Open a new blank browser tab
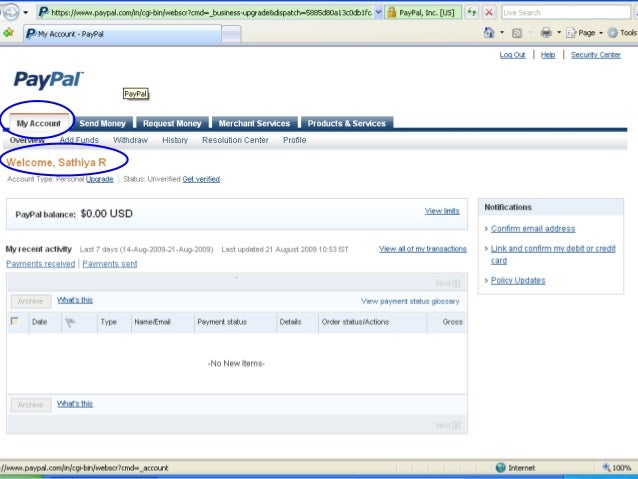Image resolution: width=638 pixels, height=479 pixels. click(x=232, y=34)
